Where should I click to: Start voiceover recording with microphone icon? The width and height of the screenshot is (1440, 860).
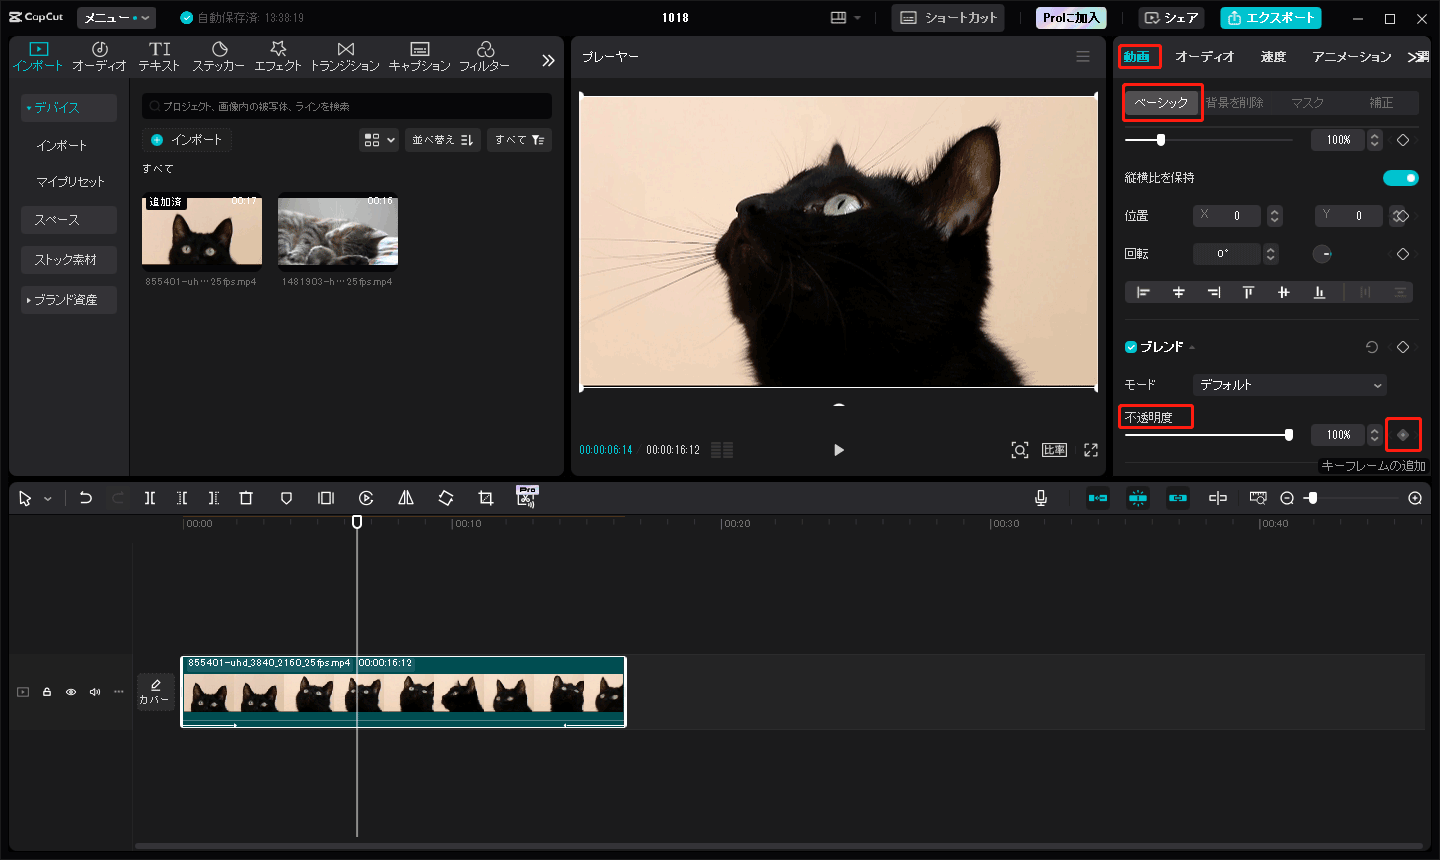(x=1041, y=498)
